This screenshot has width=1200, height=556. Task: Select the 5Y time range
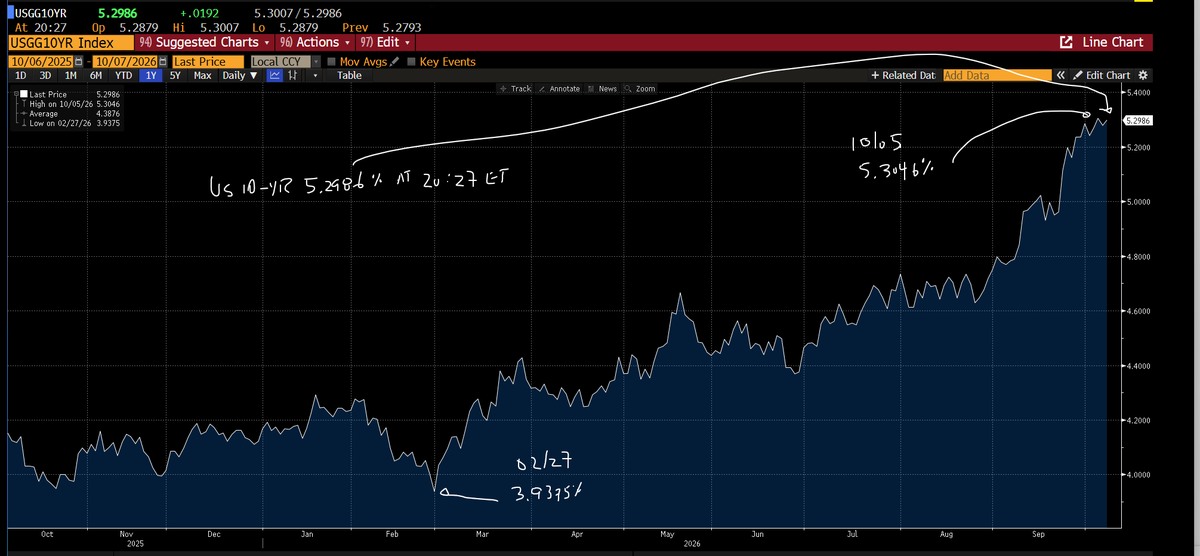pyautogui.click(x=175, y=75)
